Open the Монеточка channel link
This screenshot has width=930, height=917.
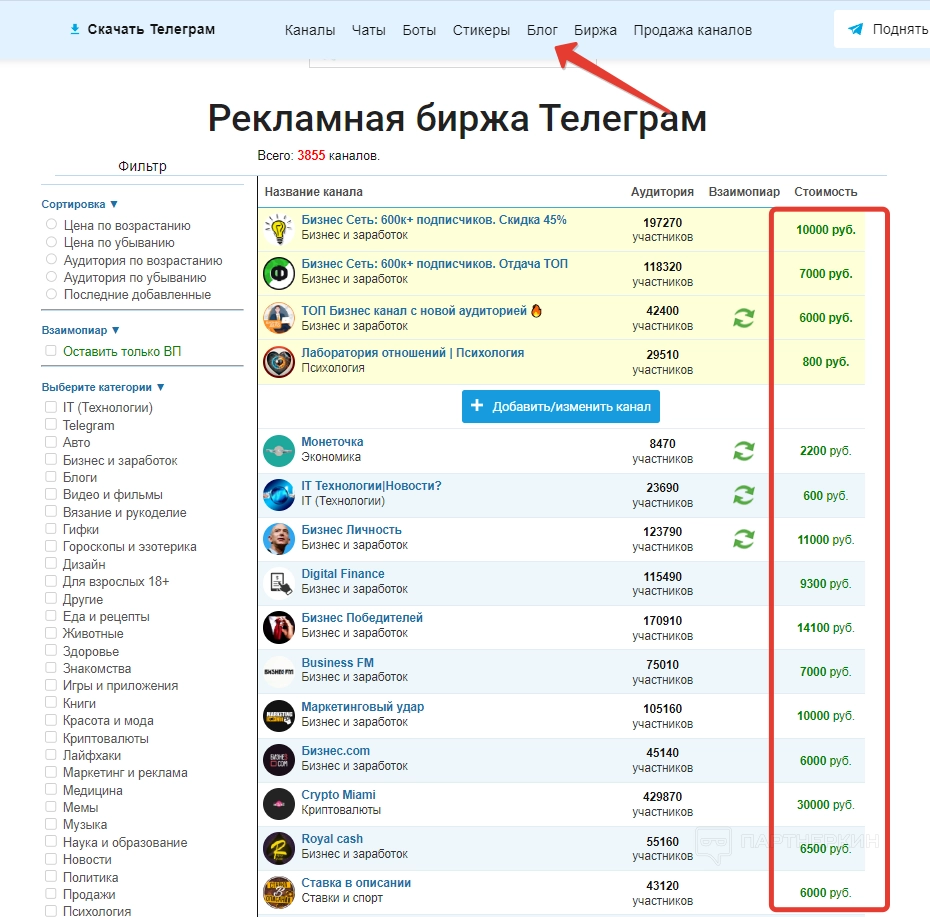tap(332, 442)
